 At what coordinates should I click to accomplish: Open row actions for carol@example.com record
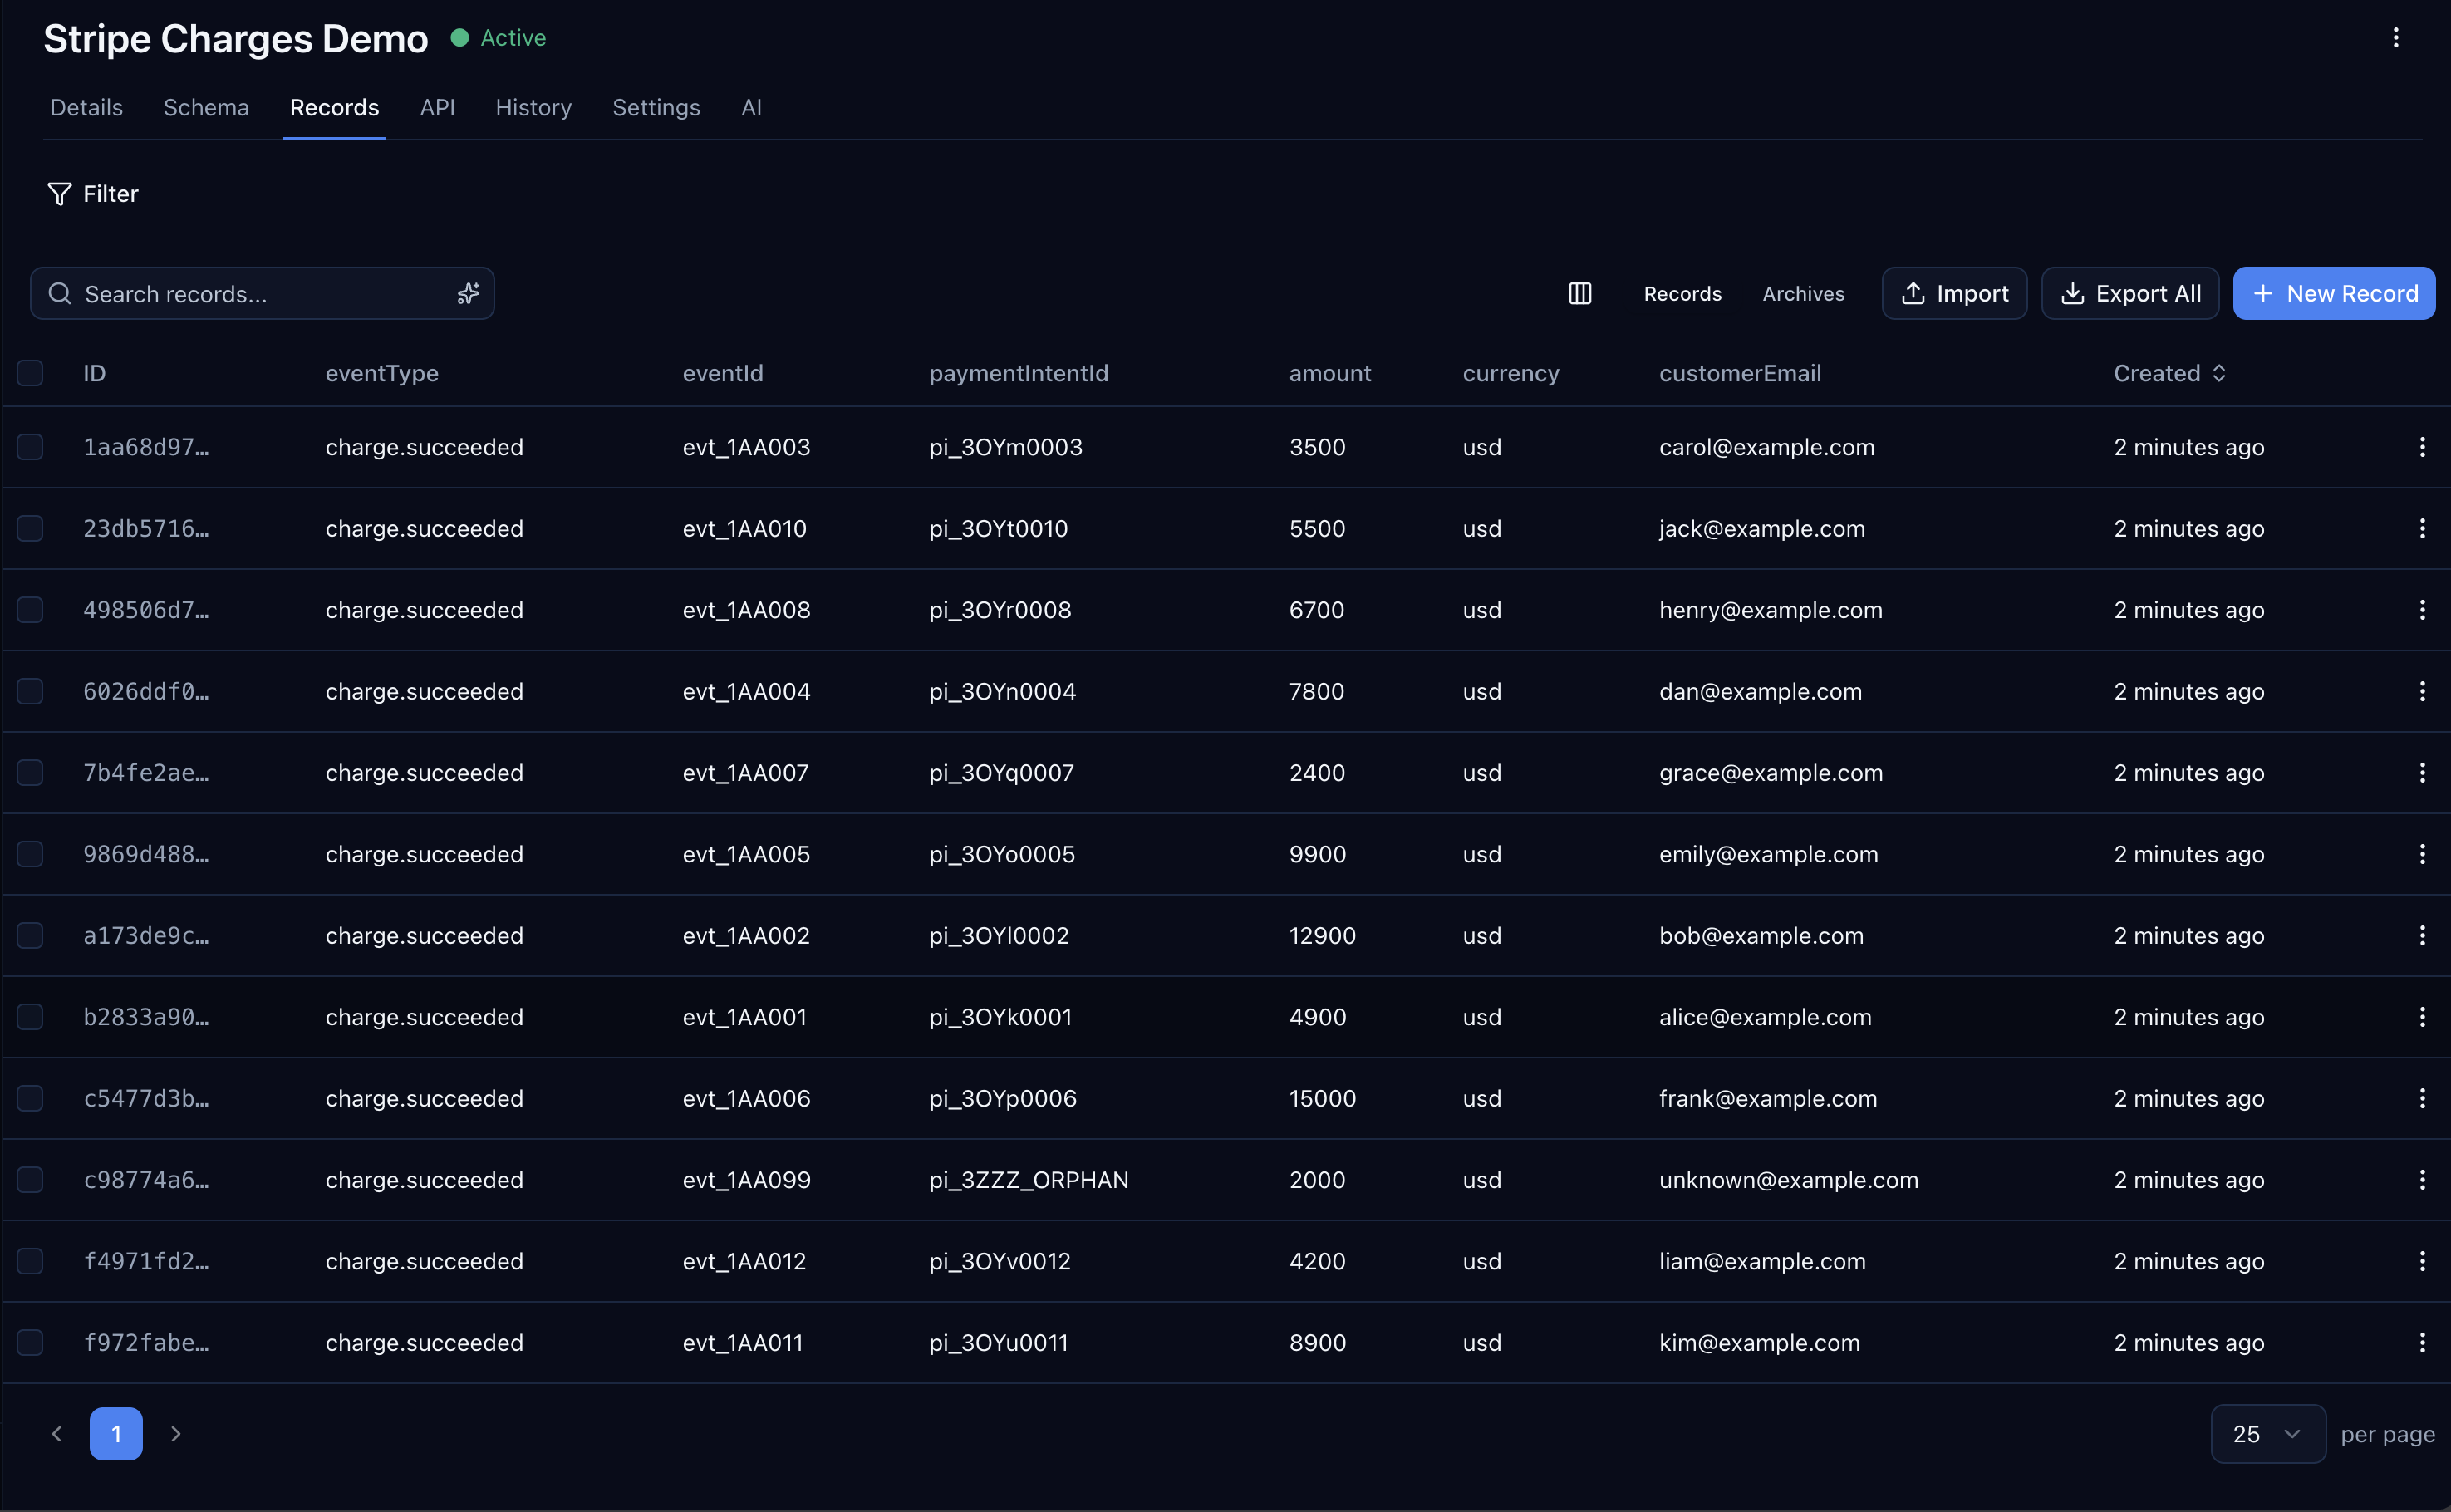pyautogui.click(x=2421, y=447)
